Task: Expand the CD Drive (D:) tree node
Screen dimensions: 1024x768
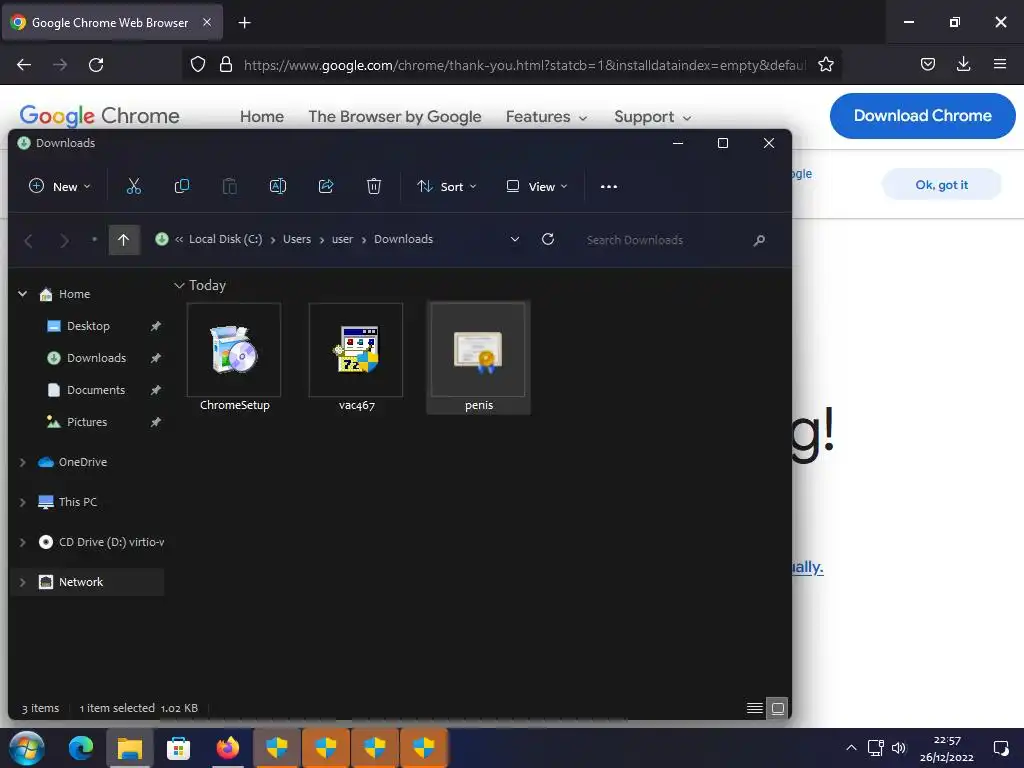Action: point(23,542)
